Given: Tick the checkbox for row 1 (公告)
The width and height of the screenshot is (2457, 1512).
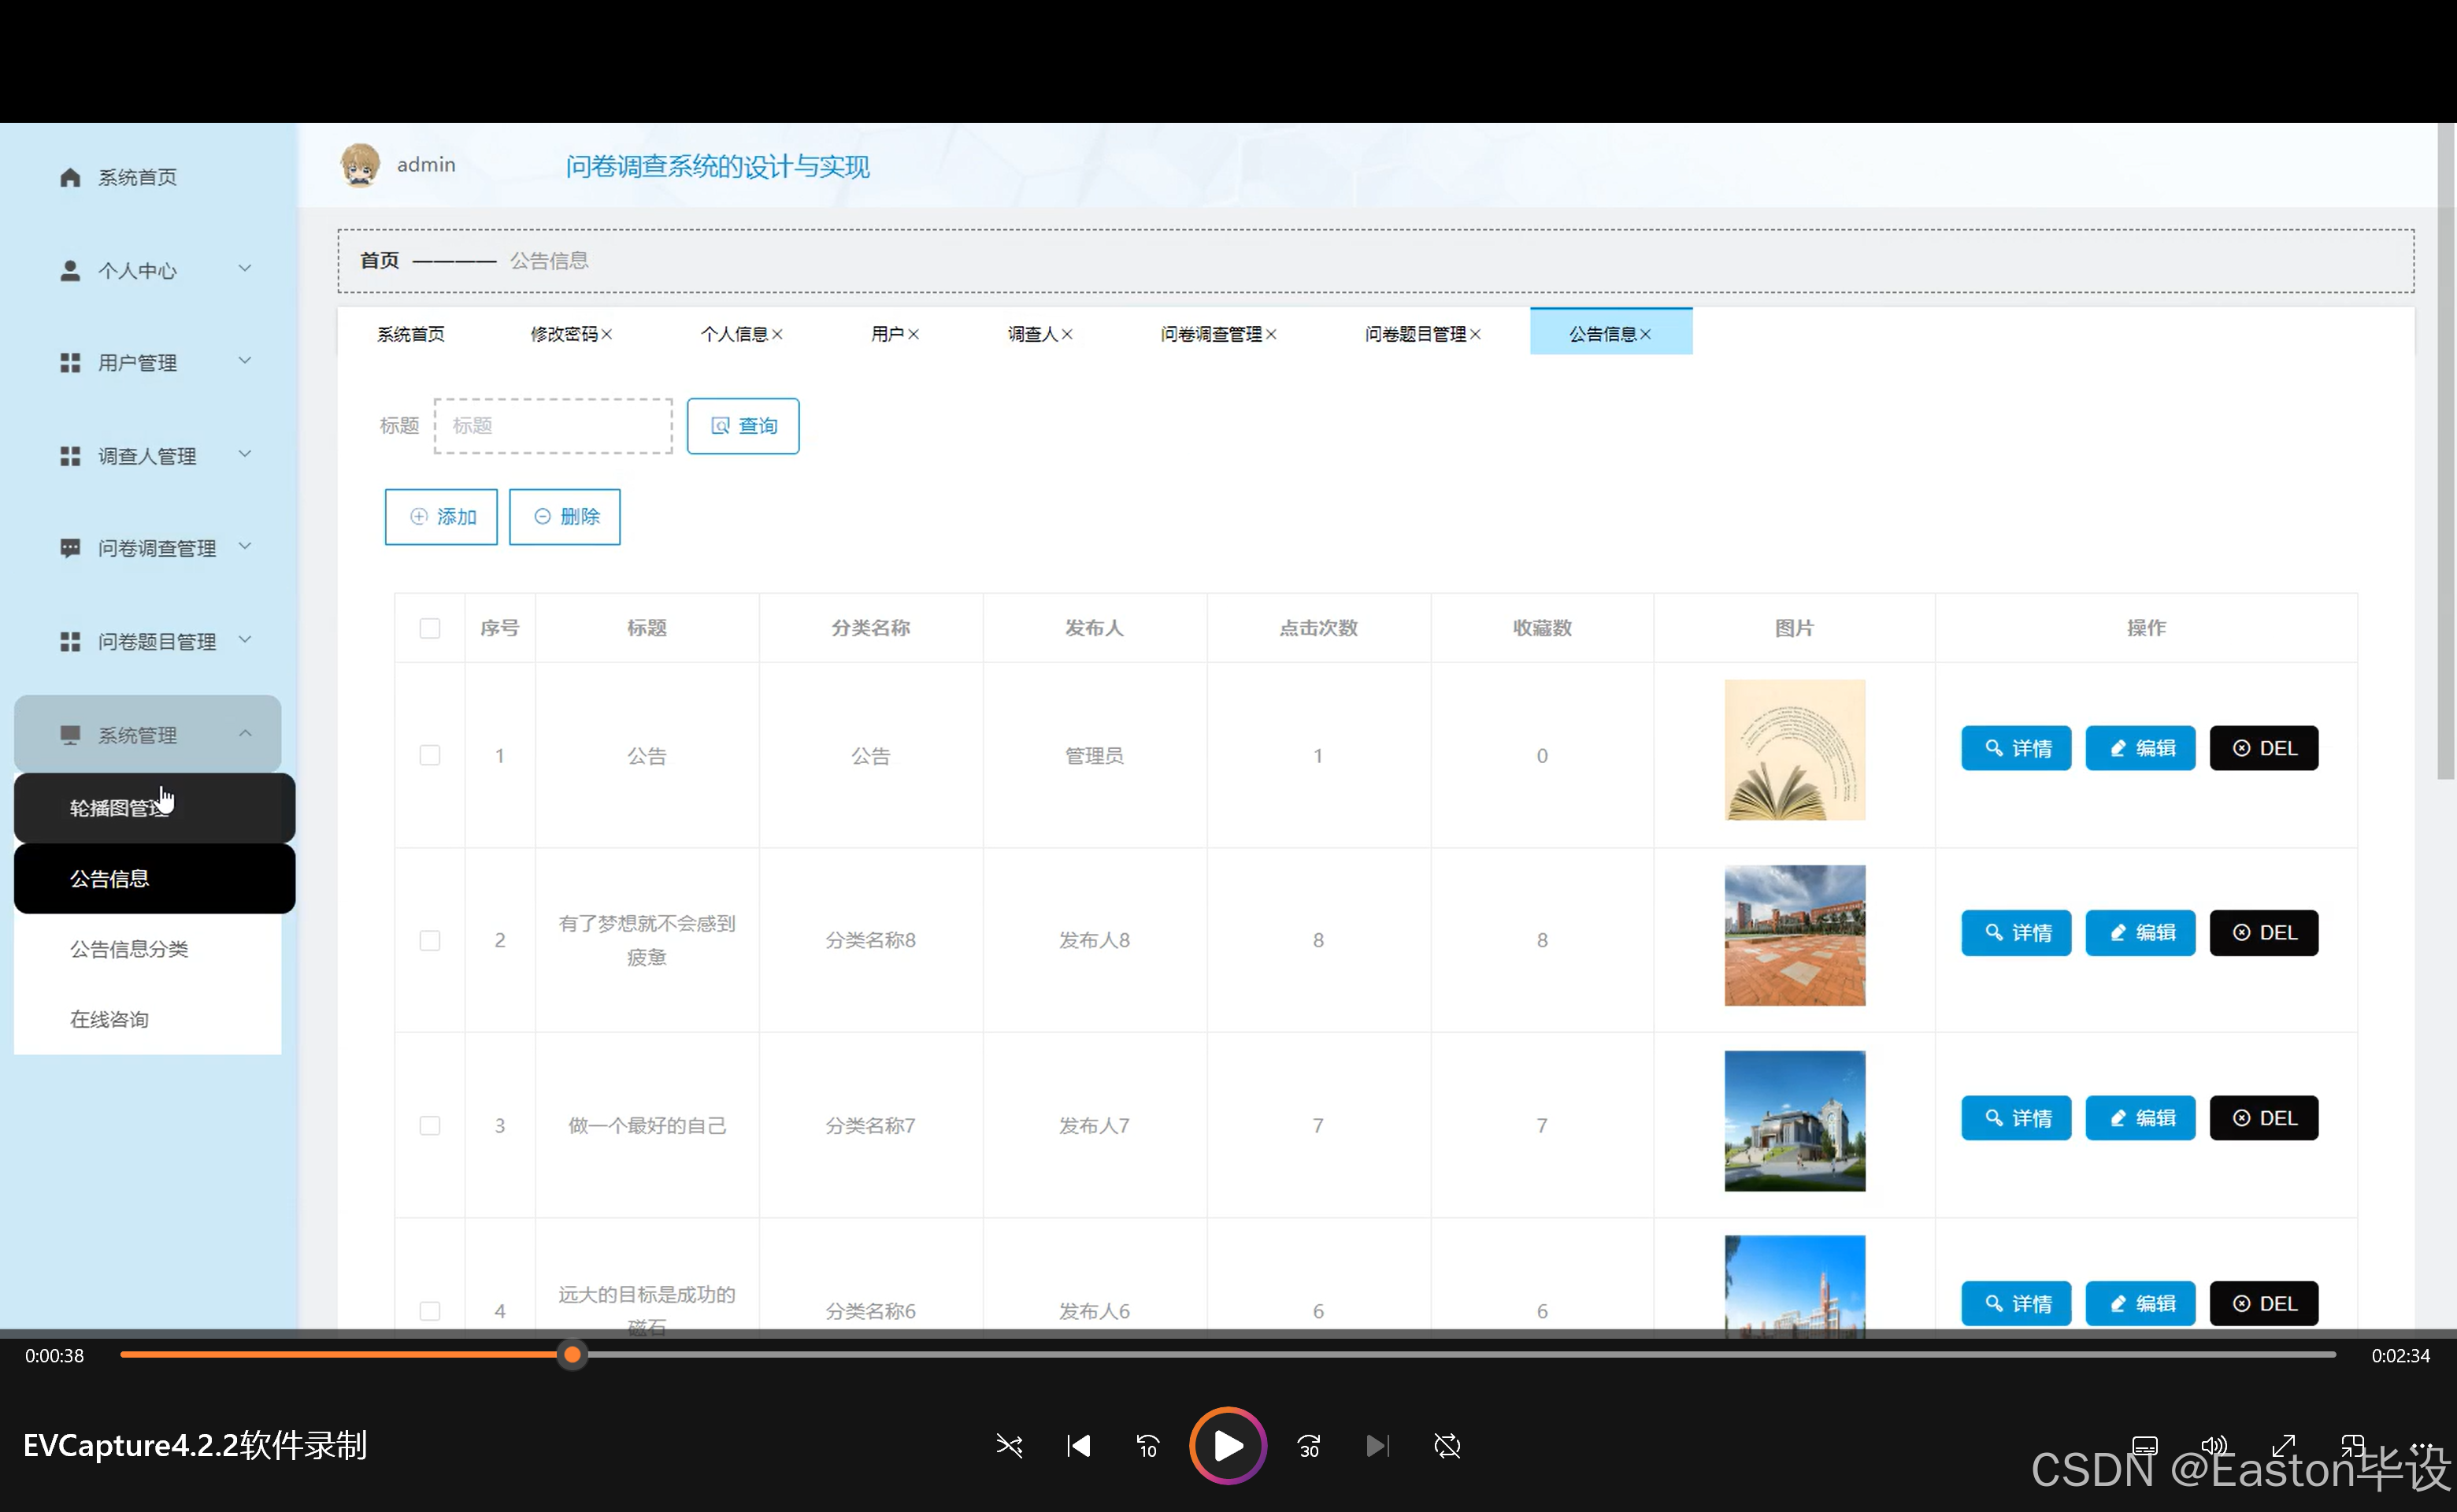Looking at the screenshot, I should point(430,755).
